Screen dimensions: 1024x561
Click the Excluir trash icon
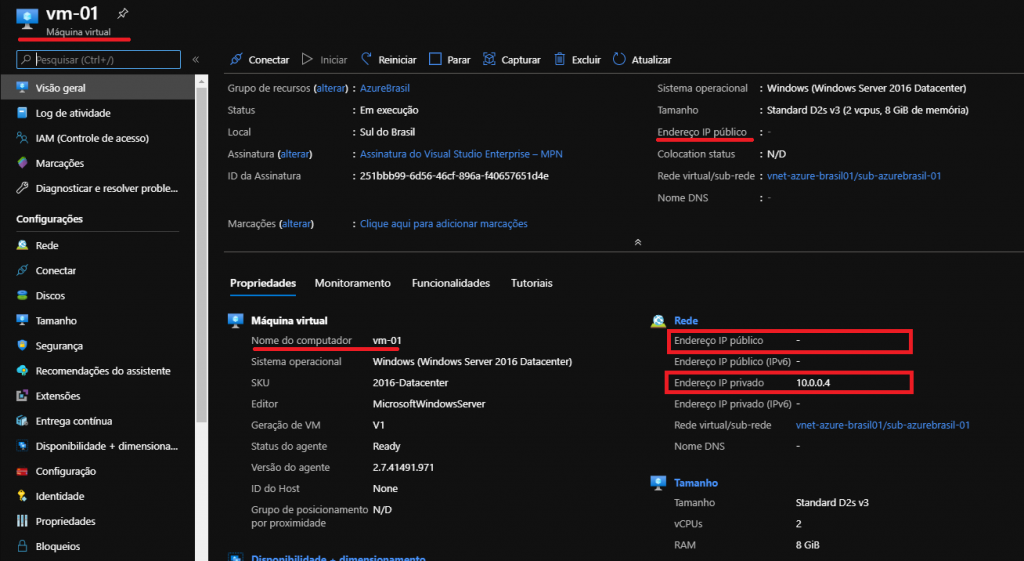pyautogui.click(x=560, y=60)
